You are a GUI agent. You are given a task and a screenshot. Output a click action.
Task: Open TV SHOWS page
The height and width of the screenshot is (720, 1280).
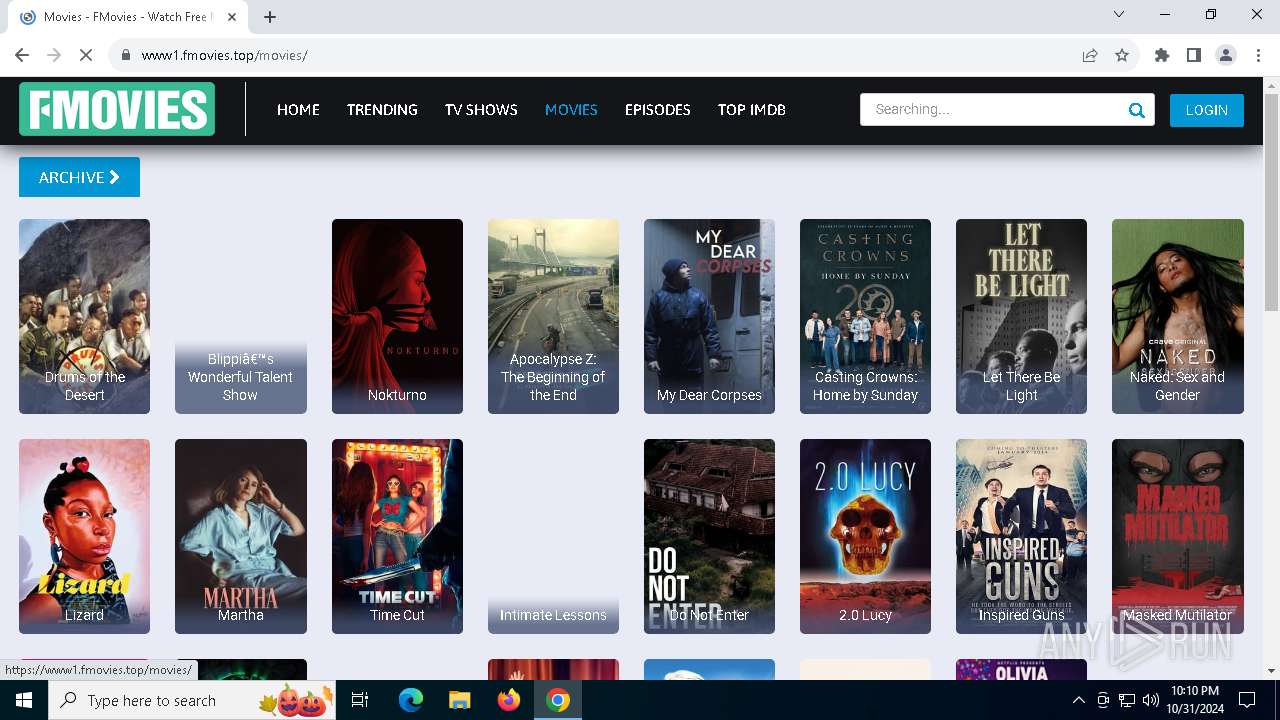tap(481, 110)
